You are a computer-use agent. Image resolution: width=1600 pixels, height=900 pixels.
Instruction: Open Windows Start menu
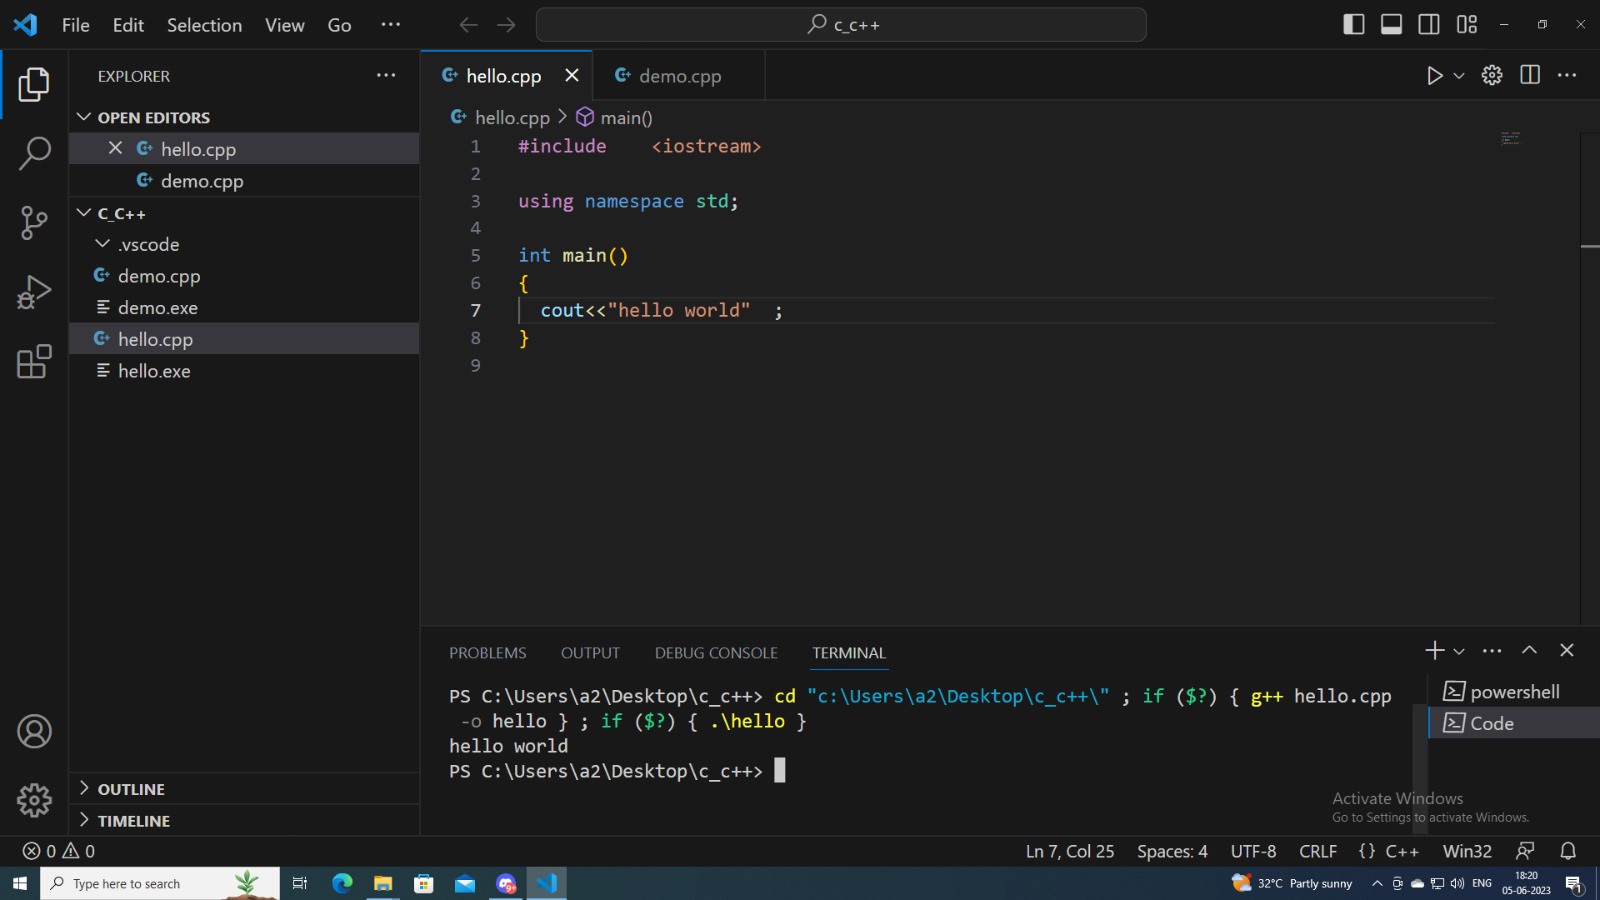20,884
